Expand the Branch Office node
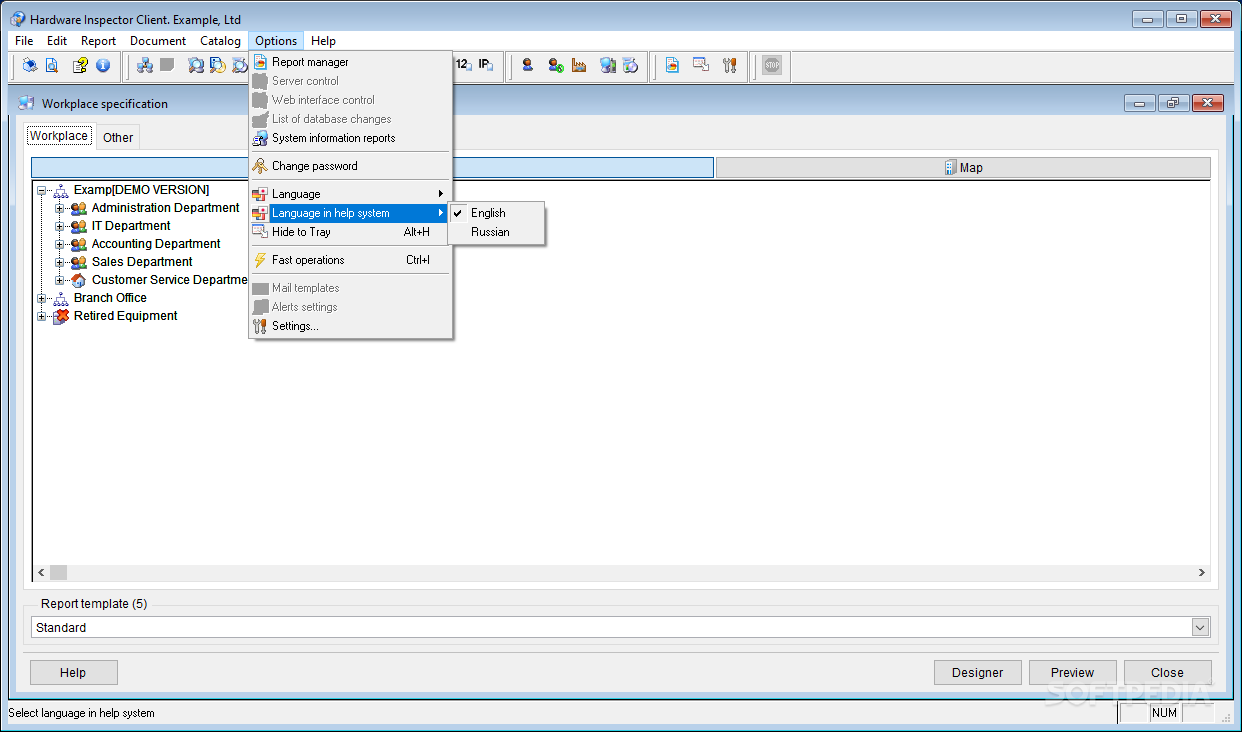 click(x=42, y=298)
